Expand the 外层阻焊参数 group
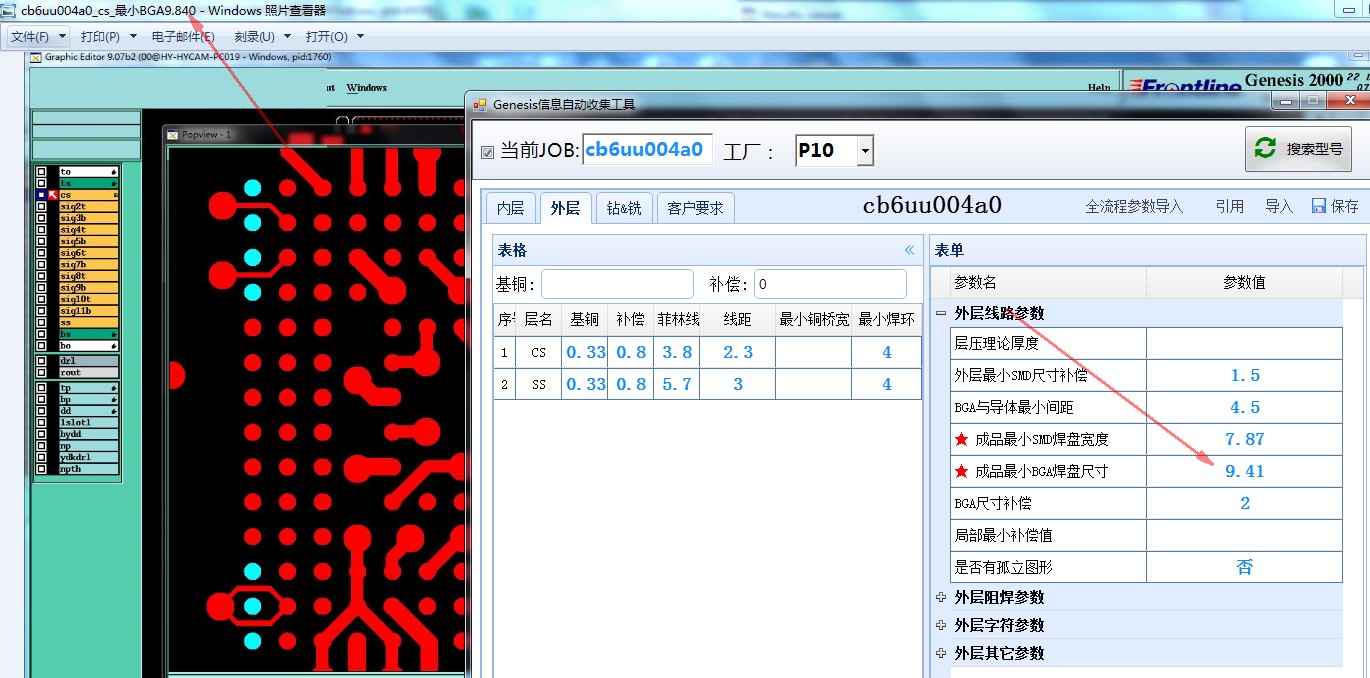The height and width of the screenshot is (678, 1370). 941,597
